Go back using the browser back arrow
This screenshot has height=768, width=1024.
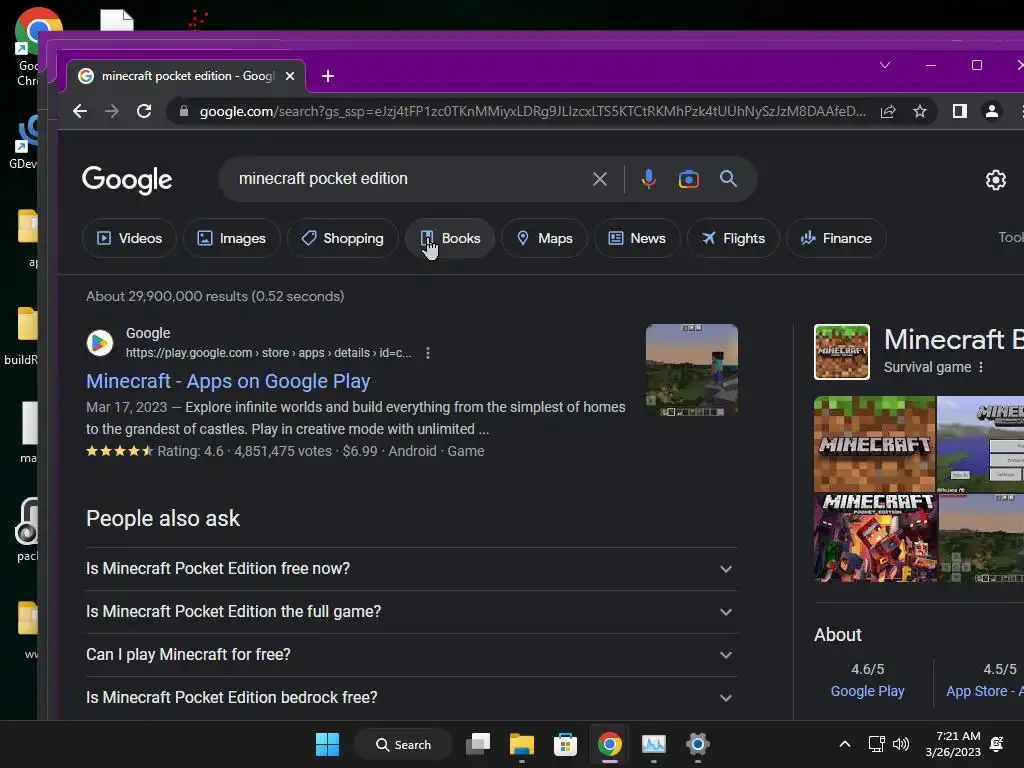80,112
